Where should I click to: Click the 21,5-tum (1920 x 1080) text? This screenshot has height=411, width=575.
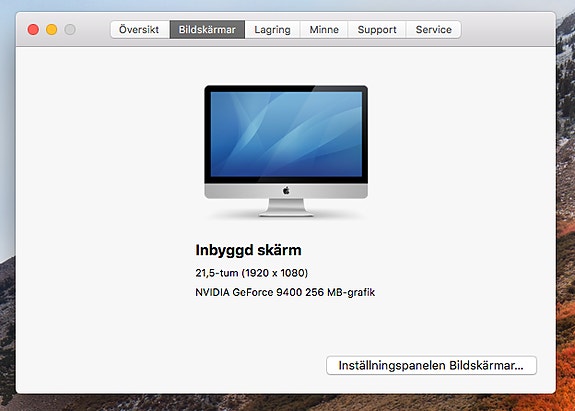(252, 273)
